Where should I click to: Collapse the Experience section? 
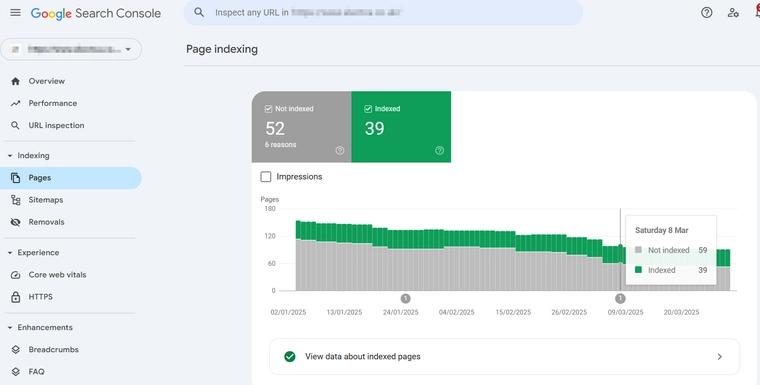coord(10,253)
